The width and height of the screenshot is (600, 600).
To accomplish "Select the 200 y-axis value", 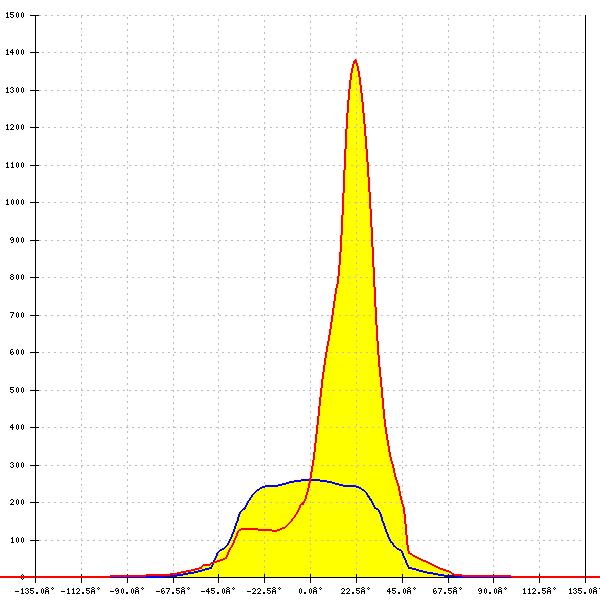I will tap(17, 502).
